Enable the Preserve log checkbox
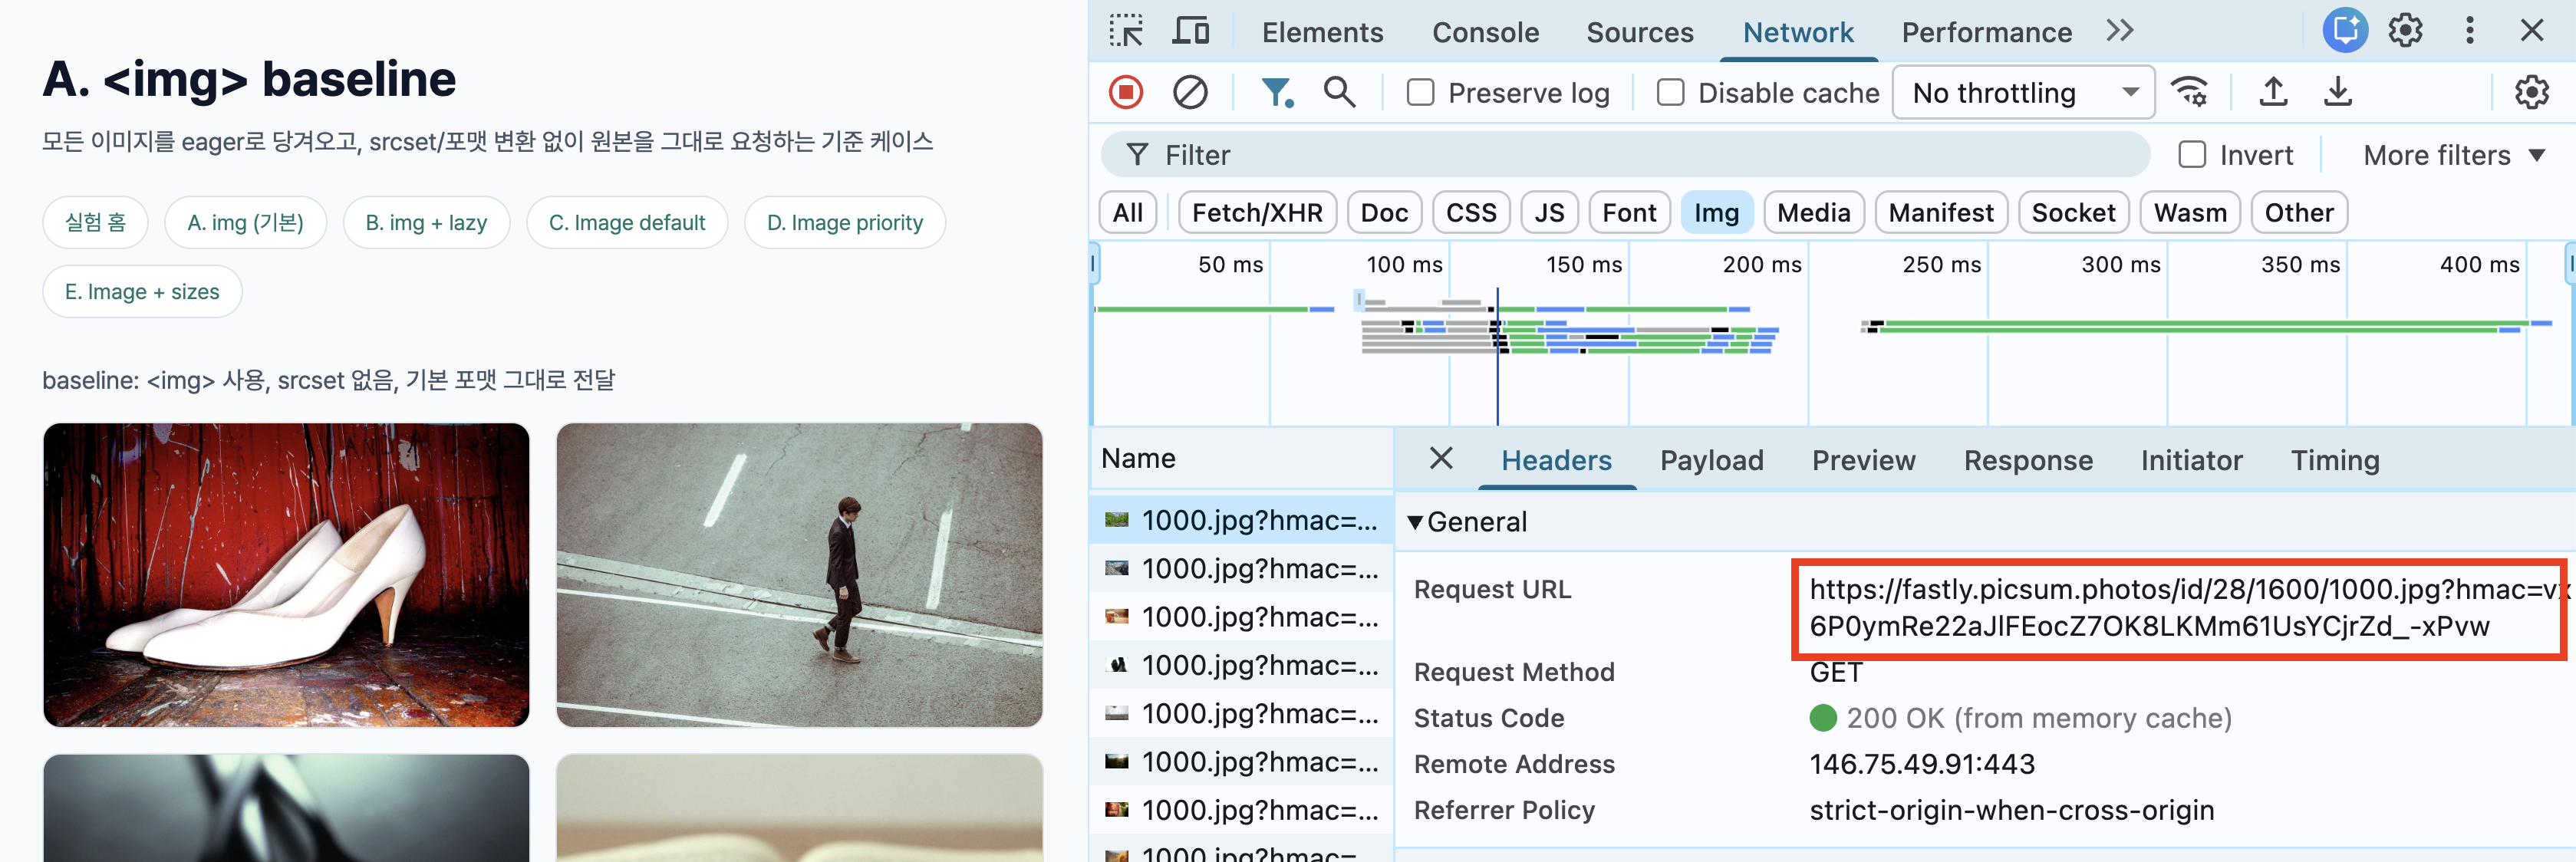This screenshot has height=862, width=2576. [1420, 93]
